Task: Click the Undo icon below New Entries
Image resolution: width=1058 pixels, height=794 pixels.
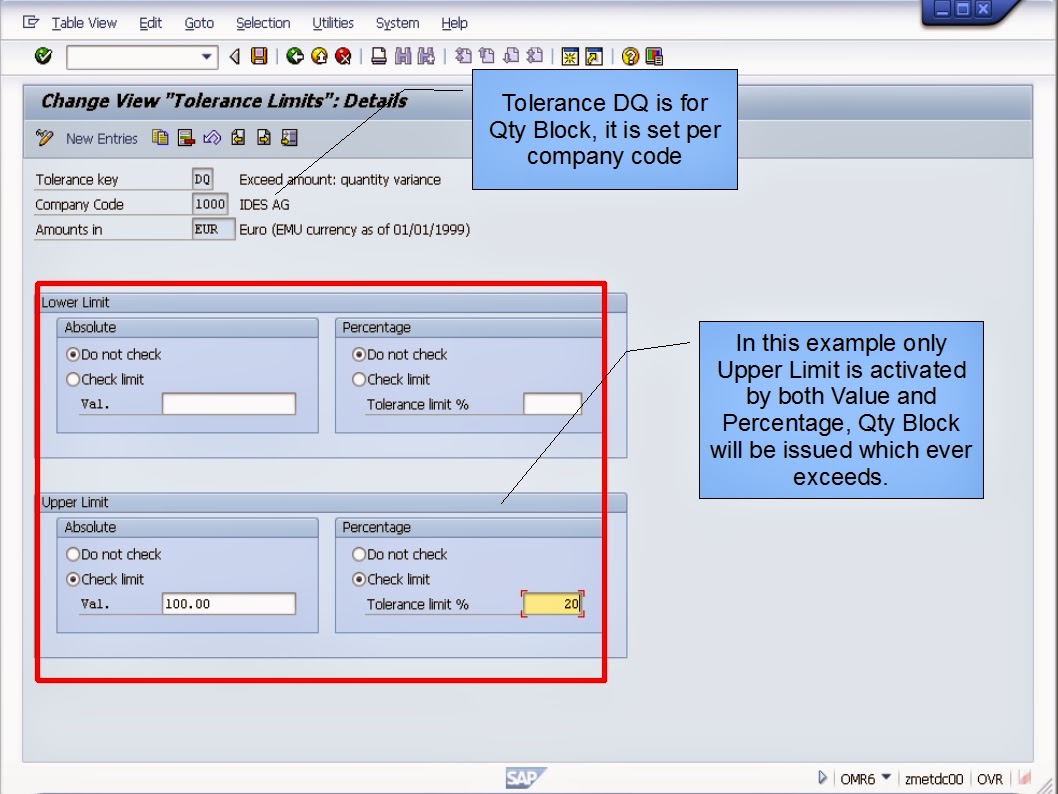Action: 212,137
